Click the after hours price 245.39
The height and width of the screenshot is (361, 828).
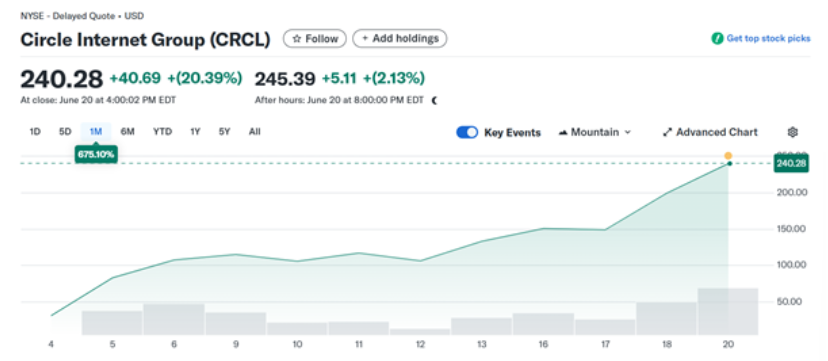pos(285,79)
